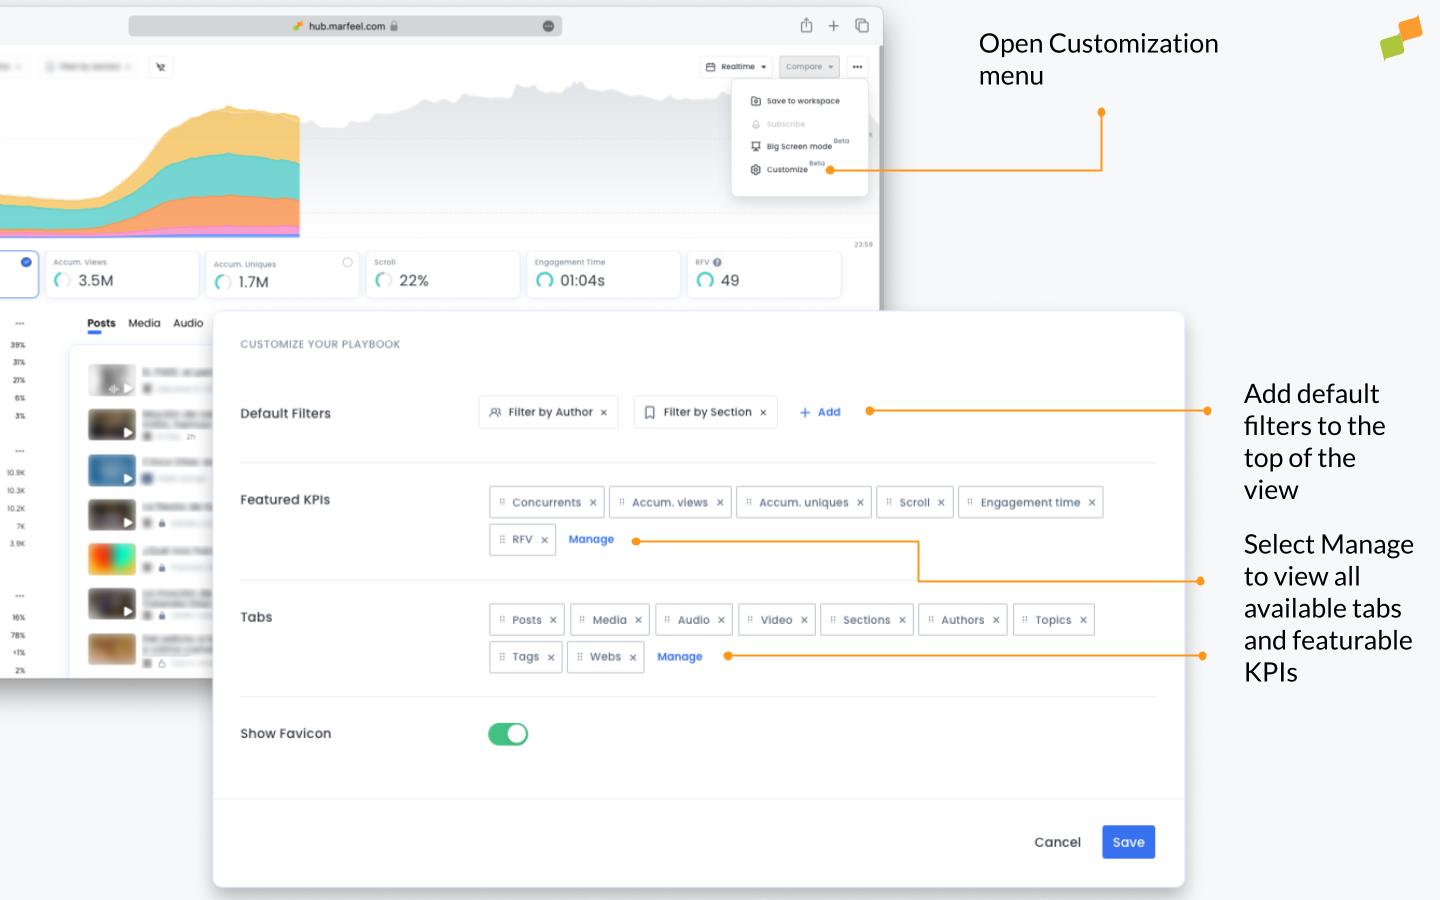The image size is (1440, 900).
Task: Open the first post thumbnail
Action: 111,380
